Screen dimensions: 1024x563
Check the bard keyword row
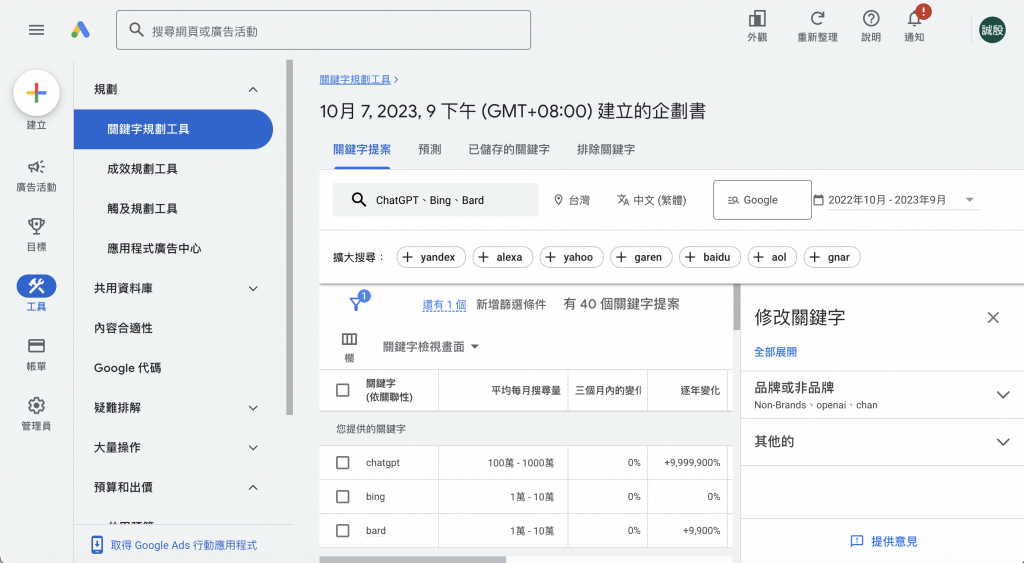pyautogui.click(x=343, y=530)
